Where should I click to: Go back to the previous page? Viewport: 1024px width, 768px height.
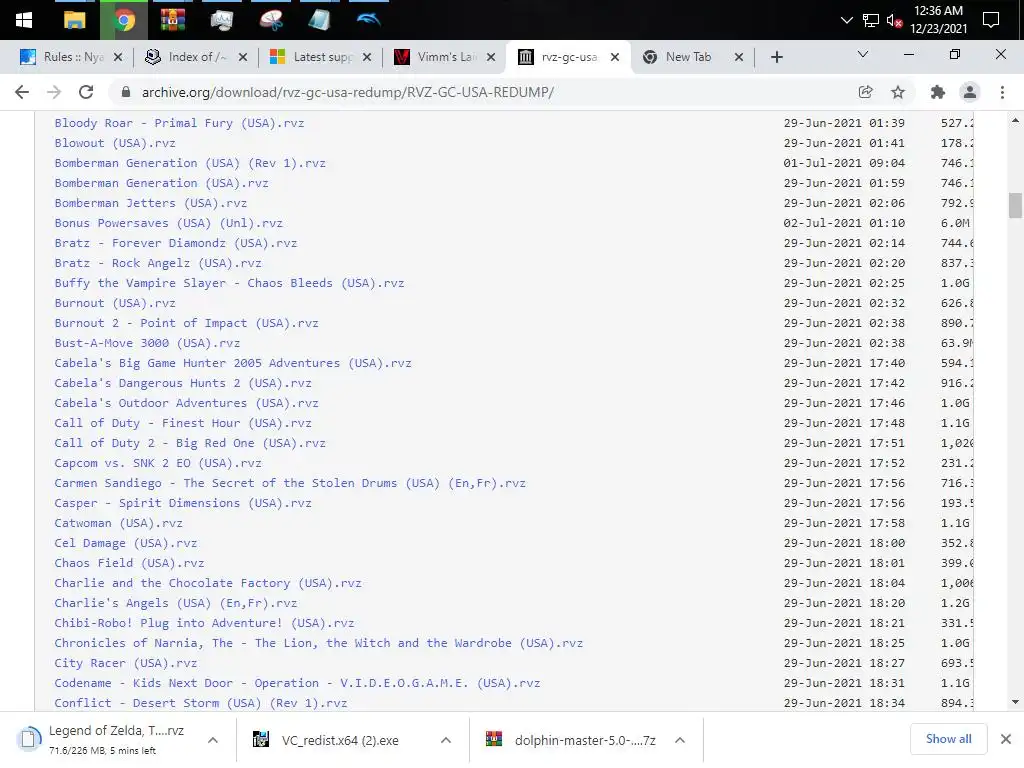click(22, 92)
